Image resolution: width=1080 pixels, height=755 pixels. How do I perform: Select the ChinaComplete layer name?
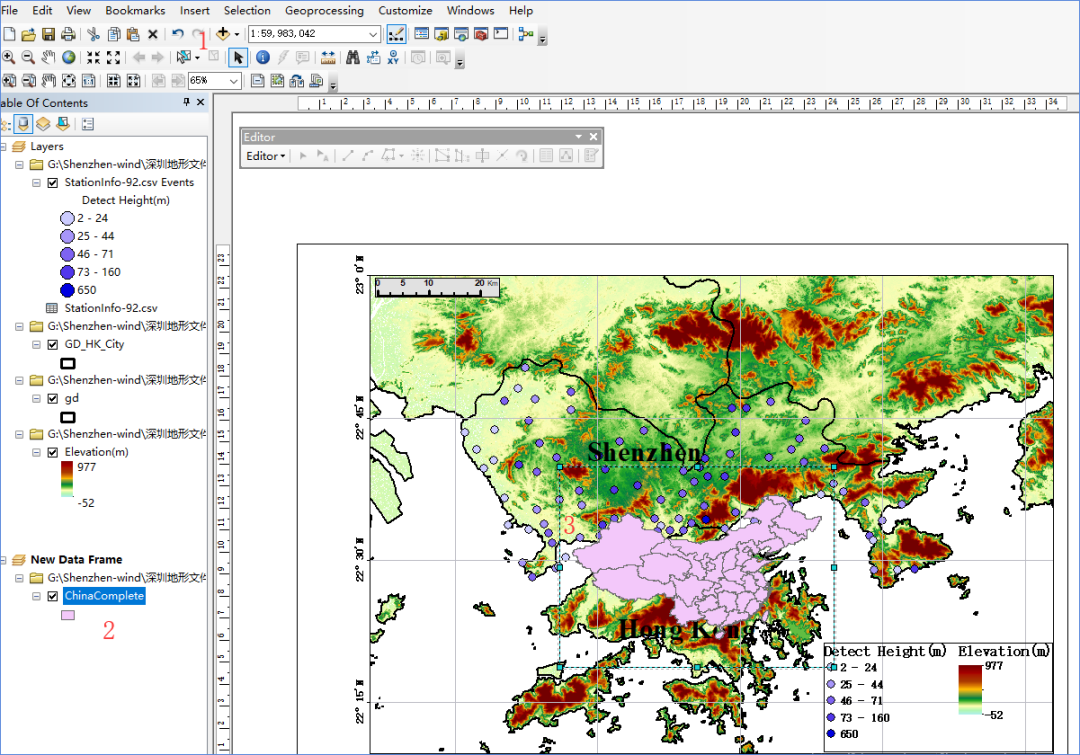(x=104, y=596)
